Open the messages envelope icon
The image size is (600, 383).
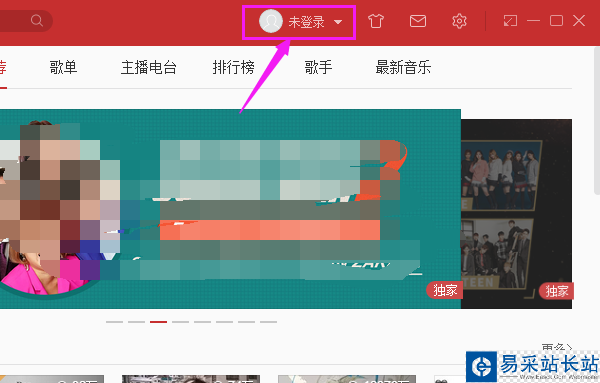tap(418, 21)
